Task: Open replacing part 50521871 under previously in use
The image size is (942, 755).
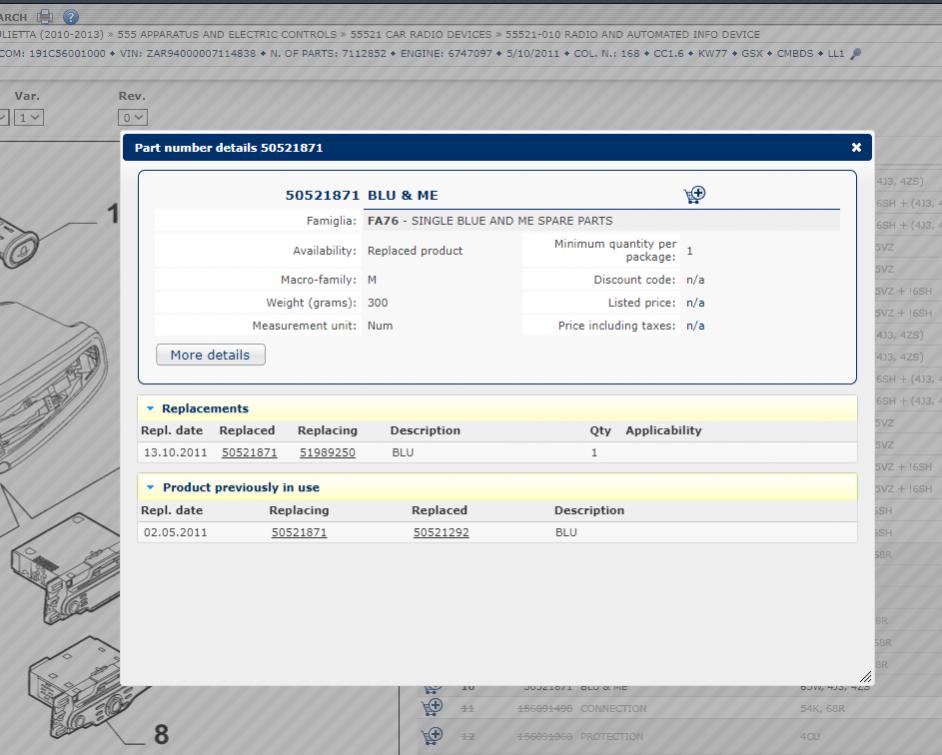Action: pyautogui.click(x=299, y=532)
